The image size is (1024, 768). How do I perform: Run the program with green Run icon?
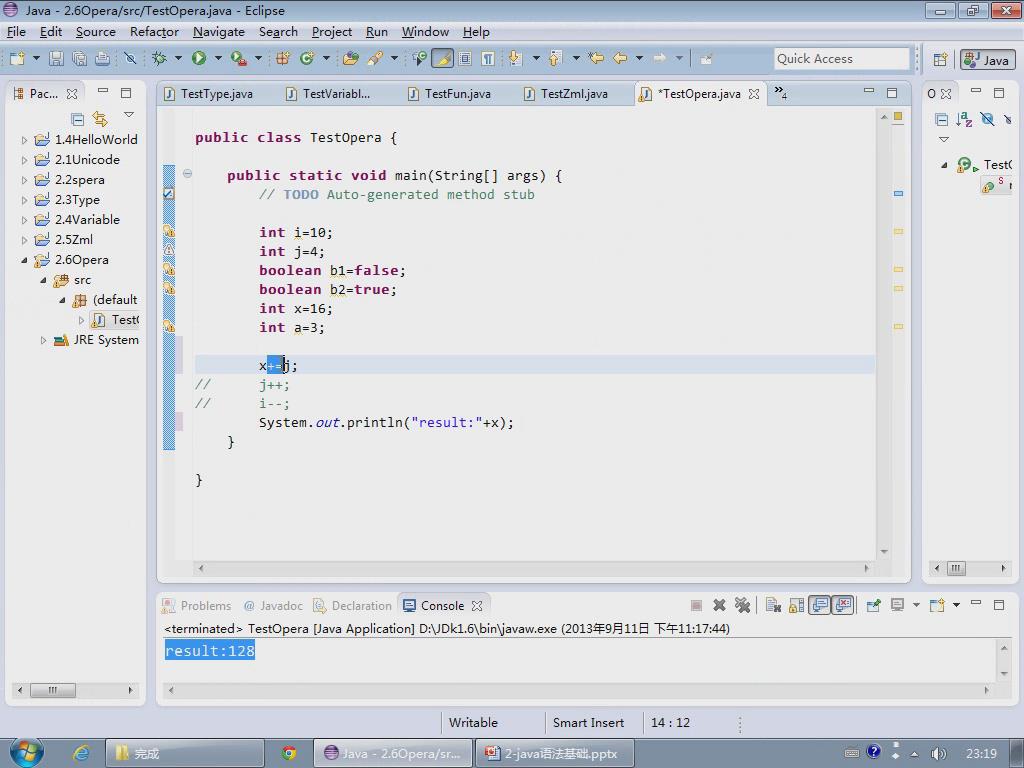[199, 59]
